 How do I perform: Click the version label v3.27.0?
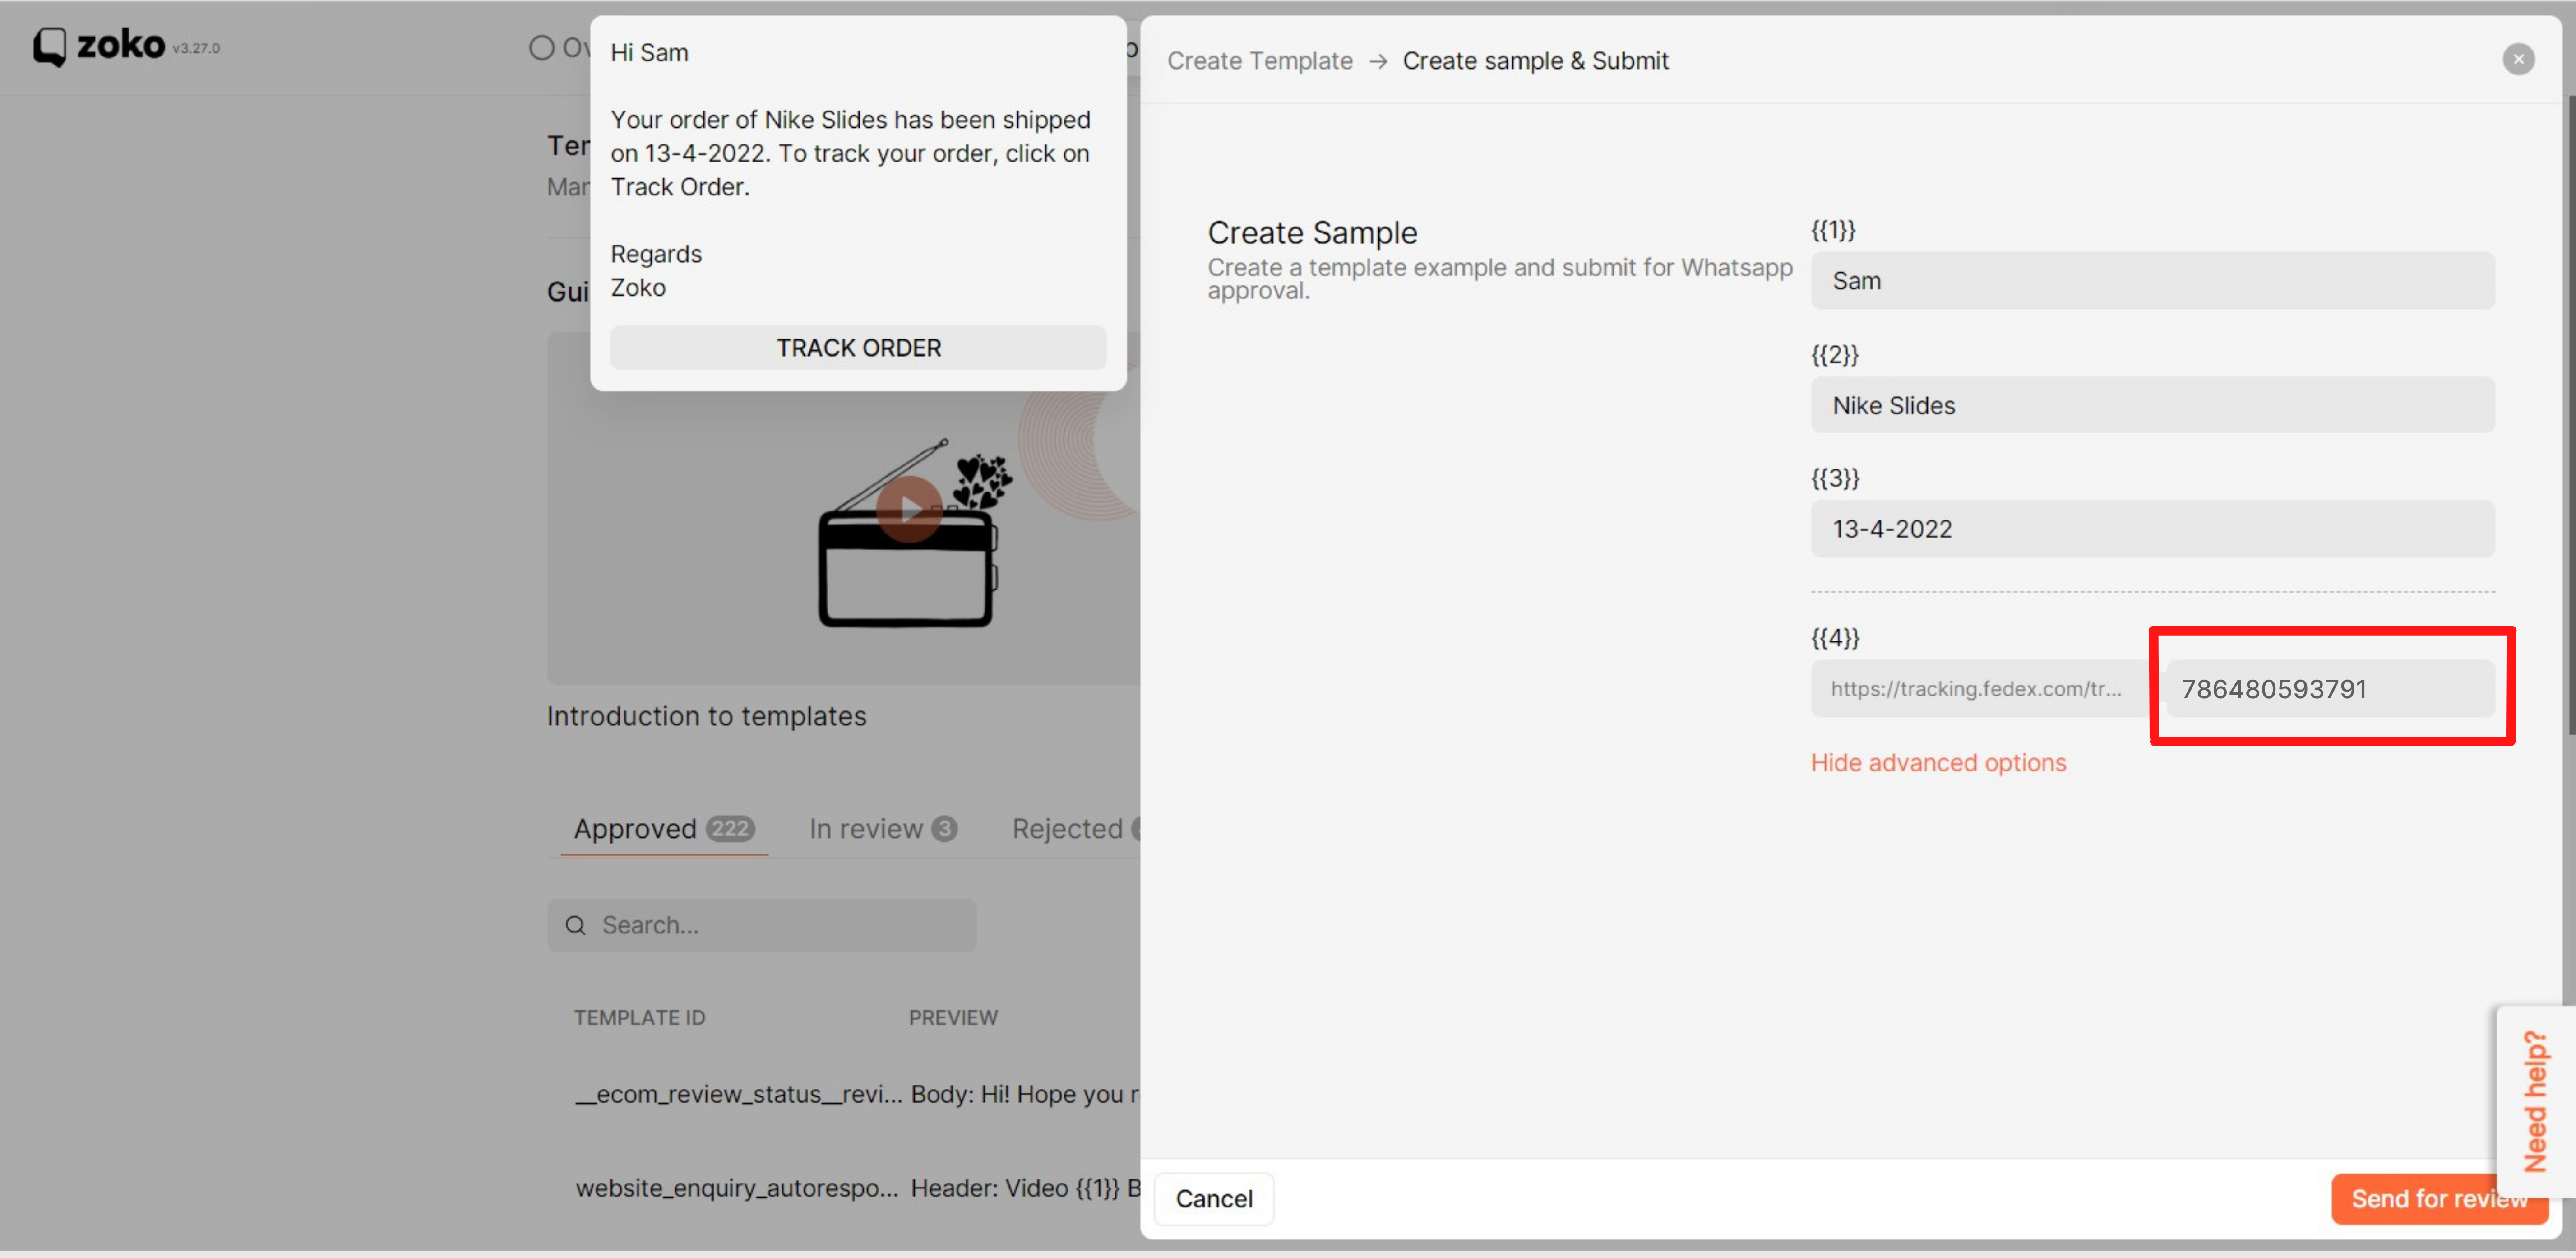[x=196, y=48]
